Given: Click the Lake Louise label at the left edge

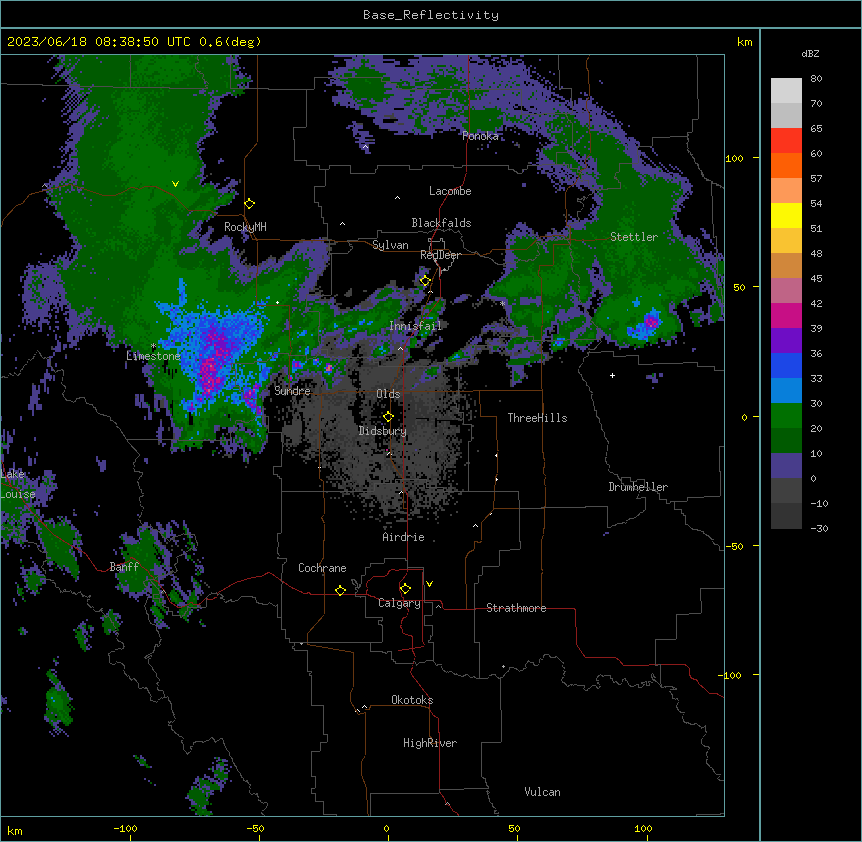Looking at the screenshot, I should pos(18,484).
